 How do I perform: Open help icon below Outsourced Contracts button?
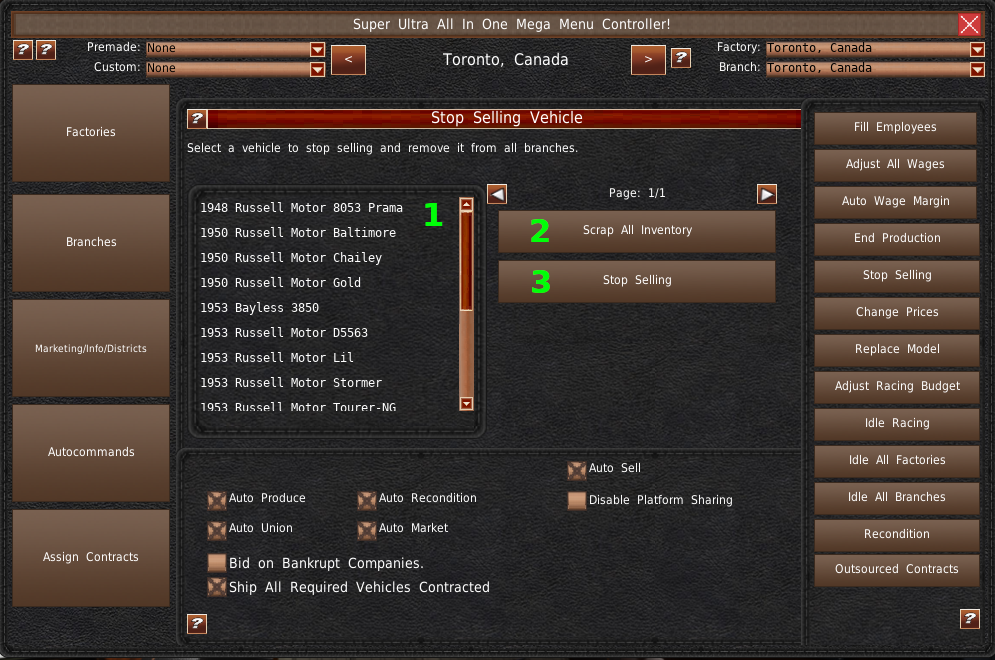[970, 619]
